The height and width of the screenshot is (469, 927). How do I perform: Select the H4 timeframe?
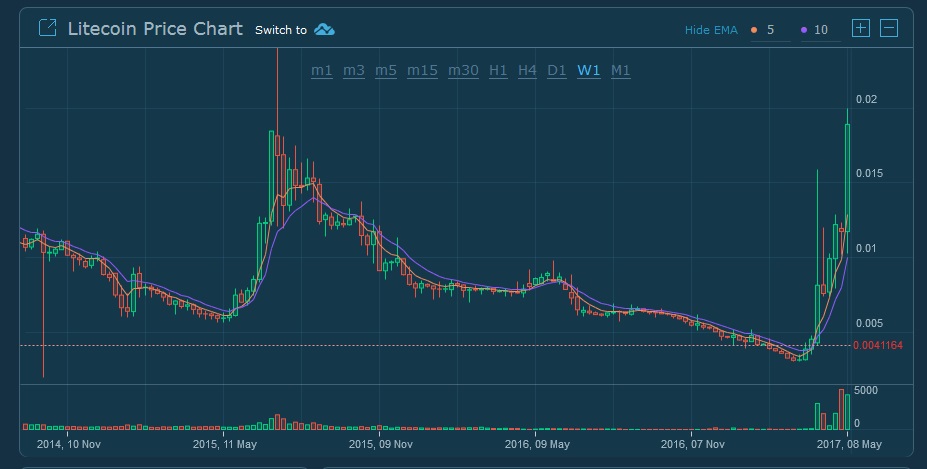click(527, 70)
